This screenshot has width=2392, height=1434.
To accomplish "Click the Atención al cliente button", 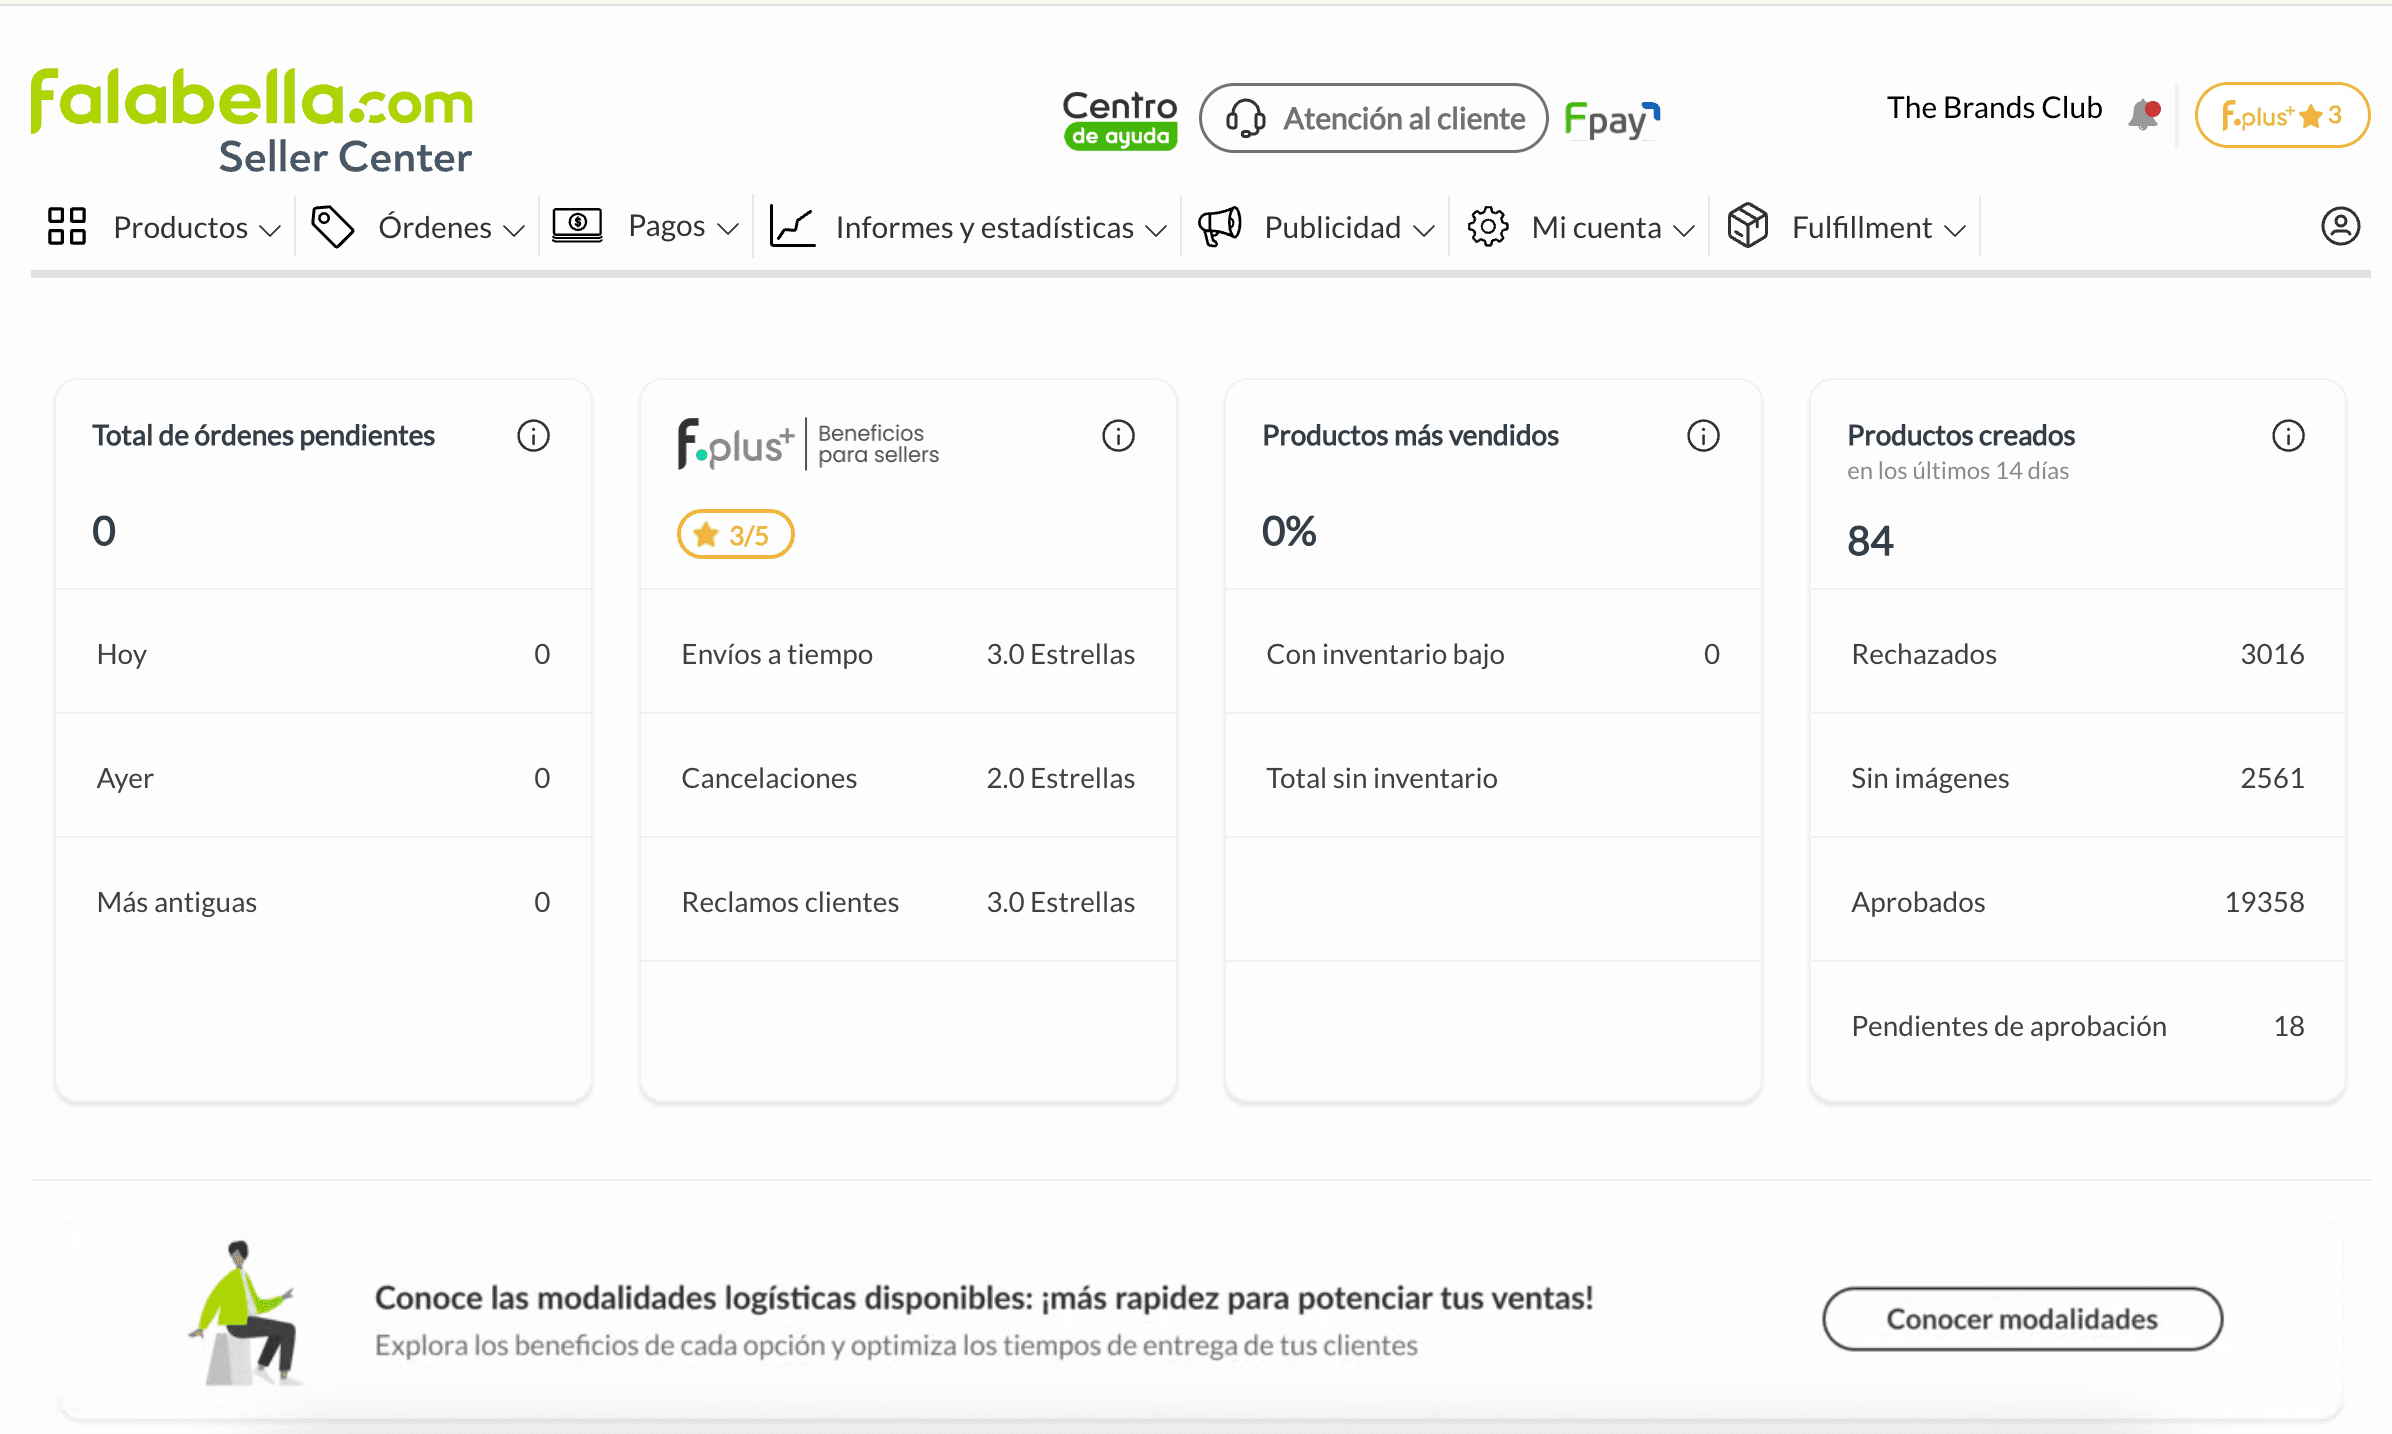I will click(x=1374, y=118).
